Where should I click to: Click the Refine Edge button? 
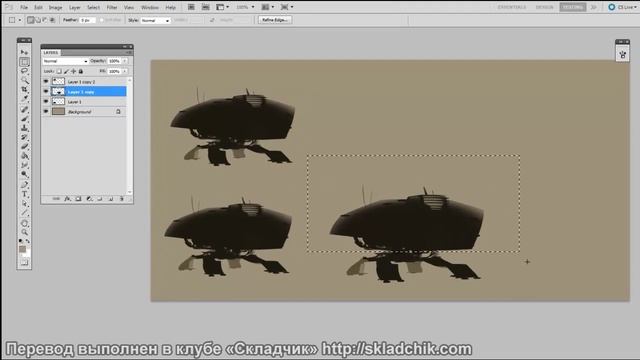275,20
